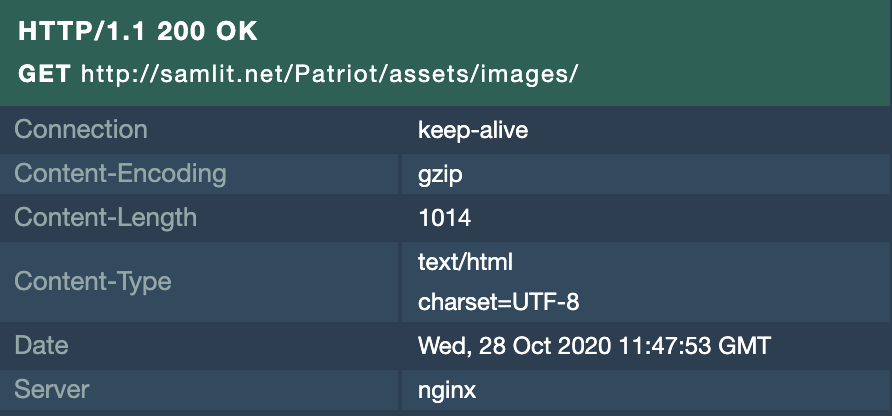
Task: Select the Server header name
Action: 52,390
